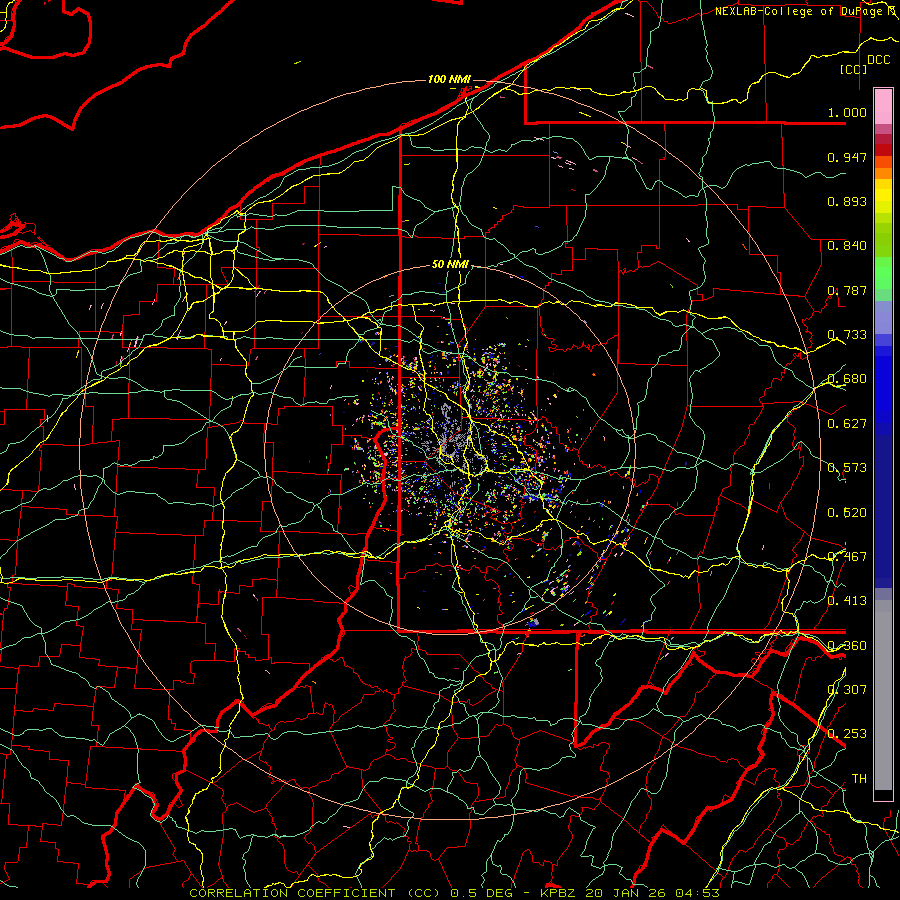The image size is (900, 900).
Task: Click the "KPBZ" radar site identifier
Action: pos(559,893)
